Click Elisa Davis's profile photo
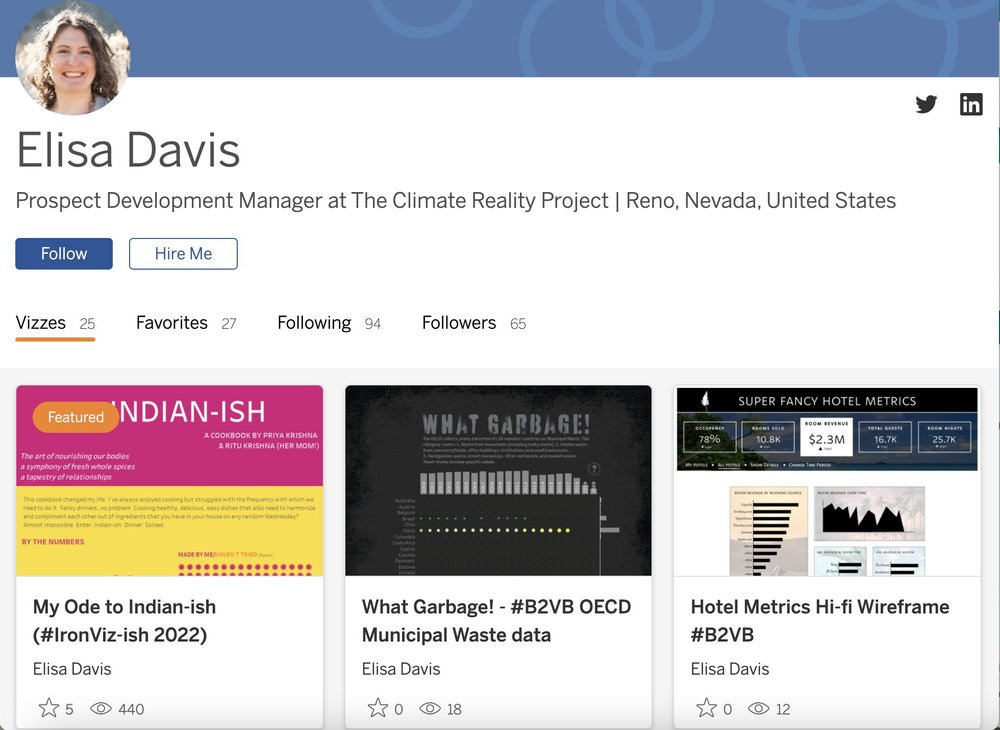 point(72,57)
